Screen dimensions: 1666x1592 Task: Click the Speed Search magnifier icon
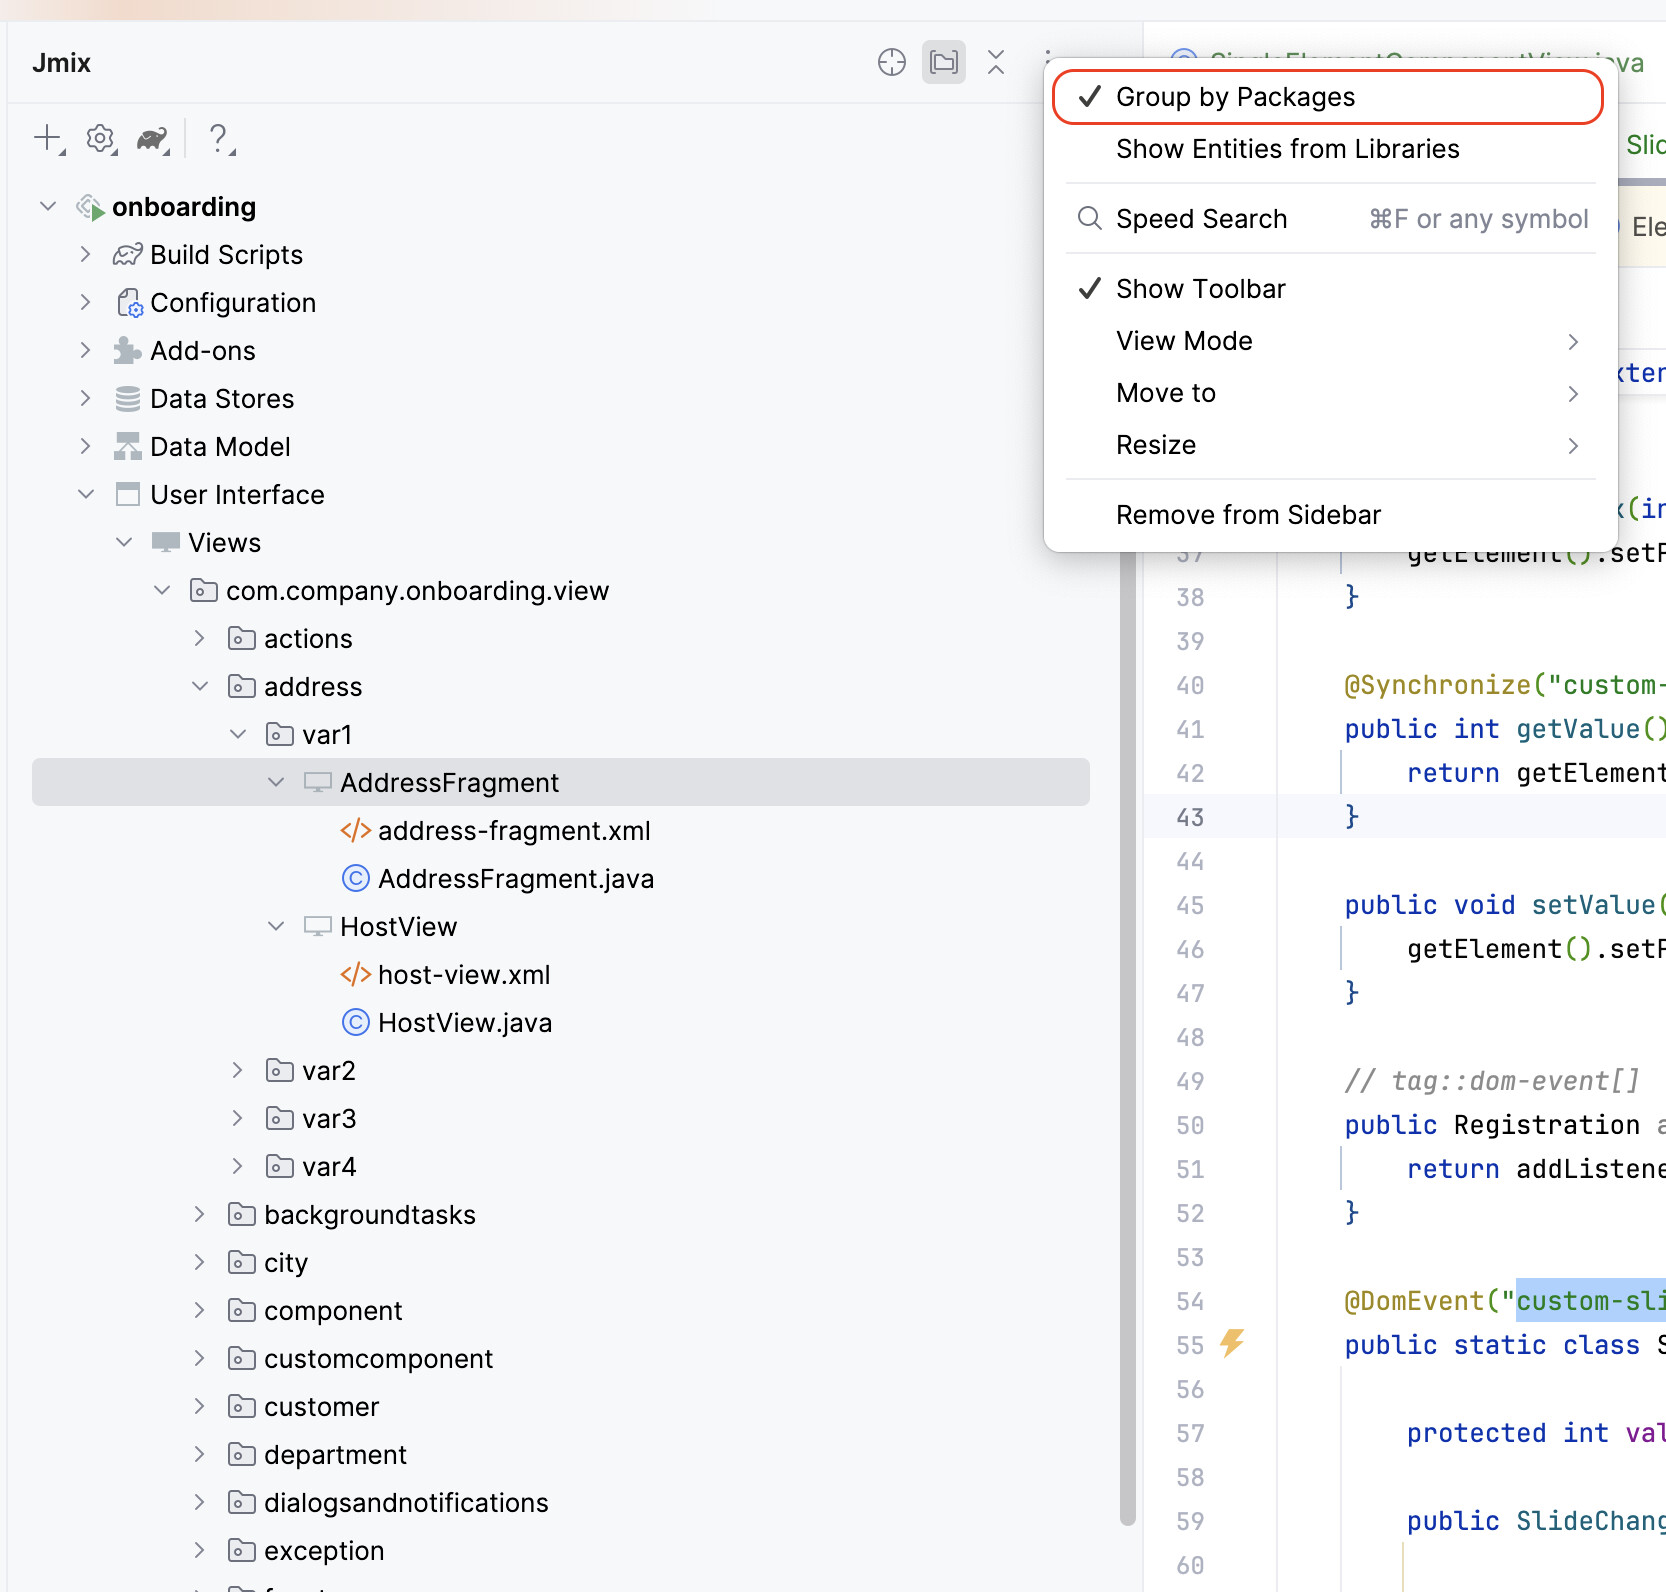1090,218
